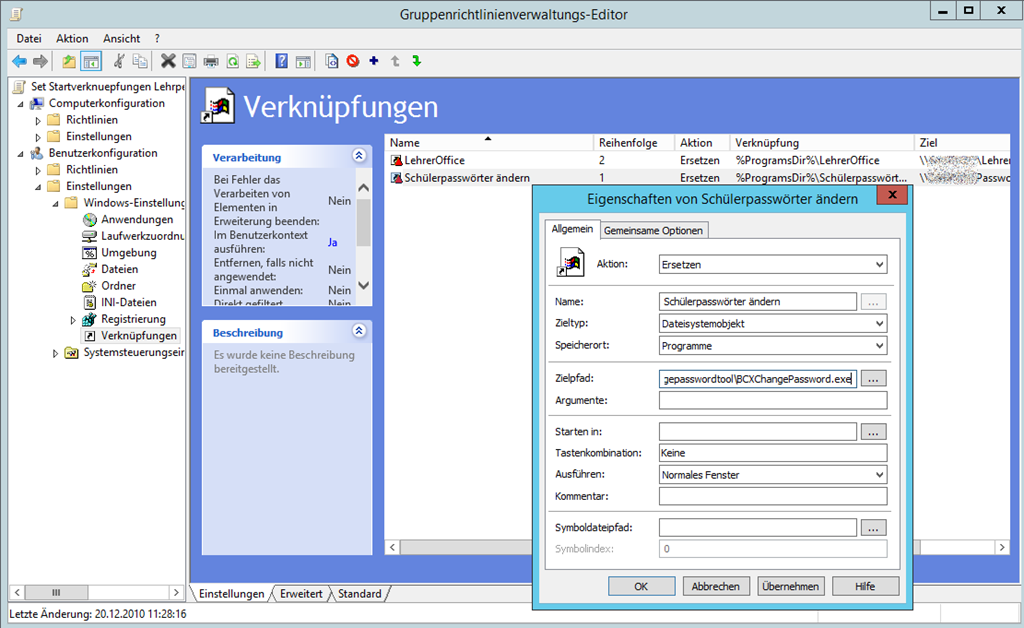Click the green move down arrow icon
This screenshot has height=628, width=1024.
pyautogui.click(x=416, y=62)
